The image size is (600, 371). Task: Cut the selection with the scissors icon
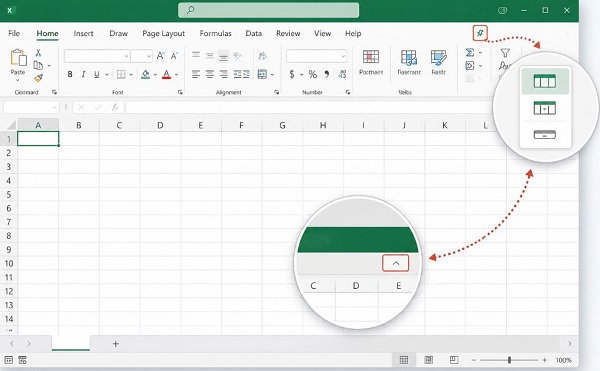pyautogui.click(x=38, y=53)
